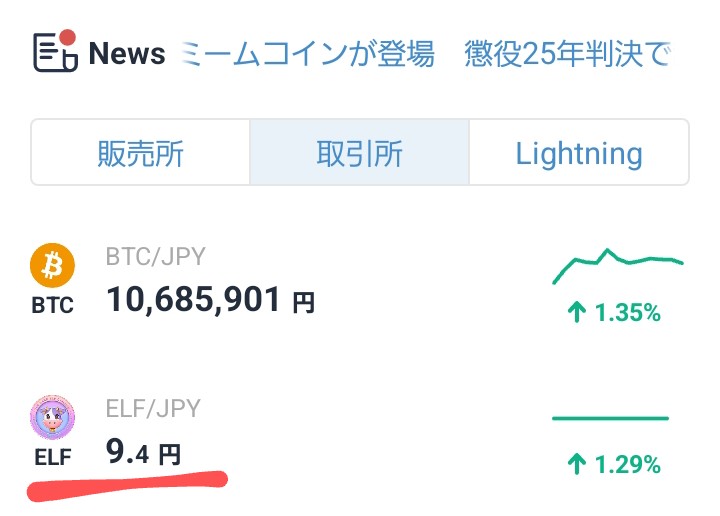Click the orange Bitcoin logo icon
The height and width of the screenshot is (516, 720).
click(x=52, y=265)
